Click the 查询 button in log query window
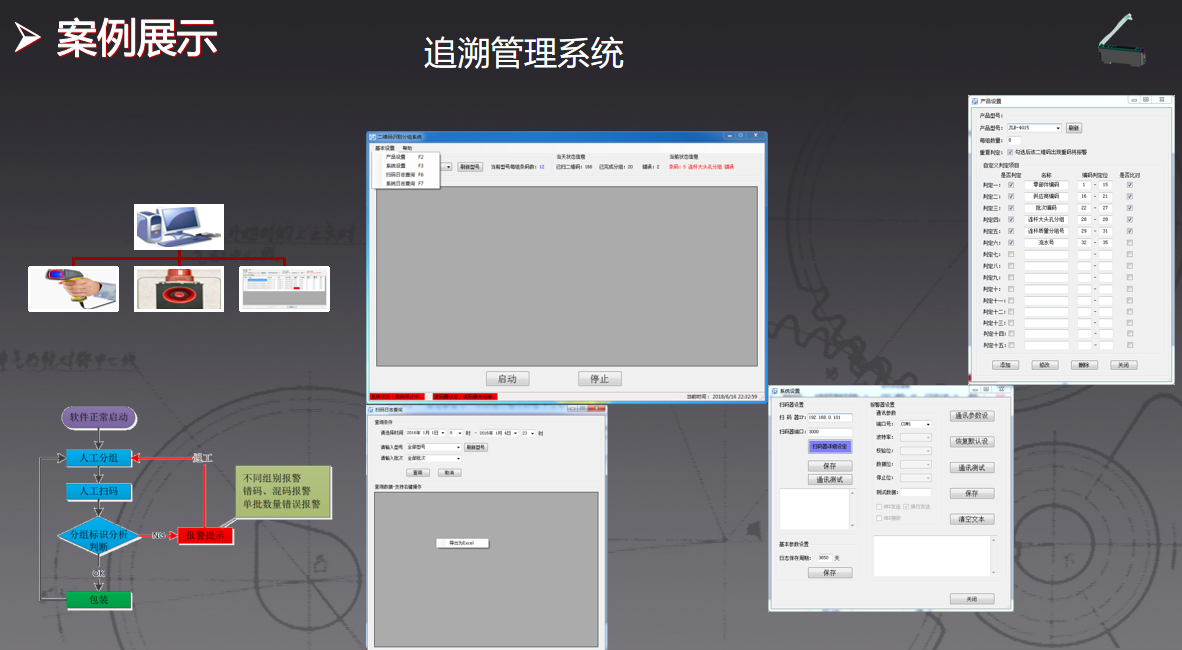This screenshot has width=1182, height=650. pyautogui.click(x=418, y=473)
